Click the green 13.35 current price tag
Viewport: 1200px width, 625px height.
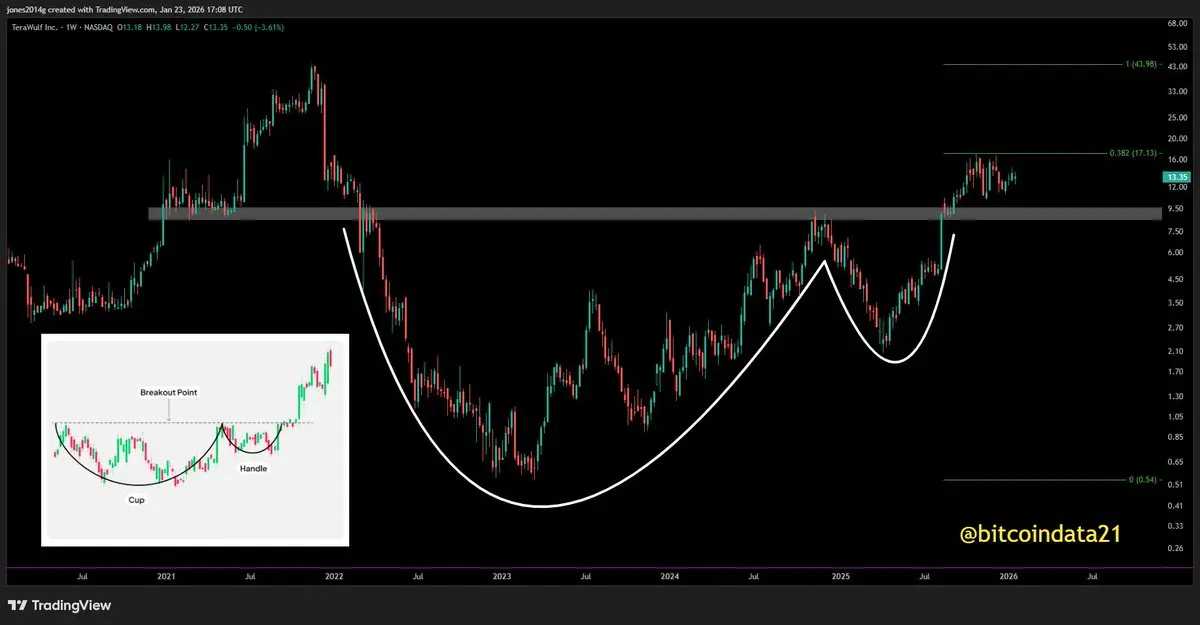pos(1176,177)
